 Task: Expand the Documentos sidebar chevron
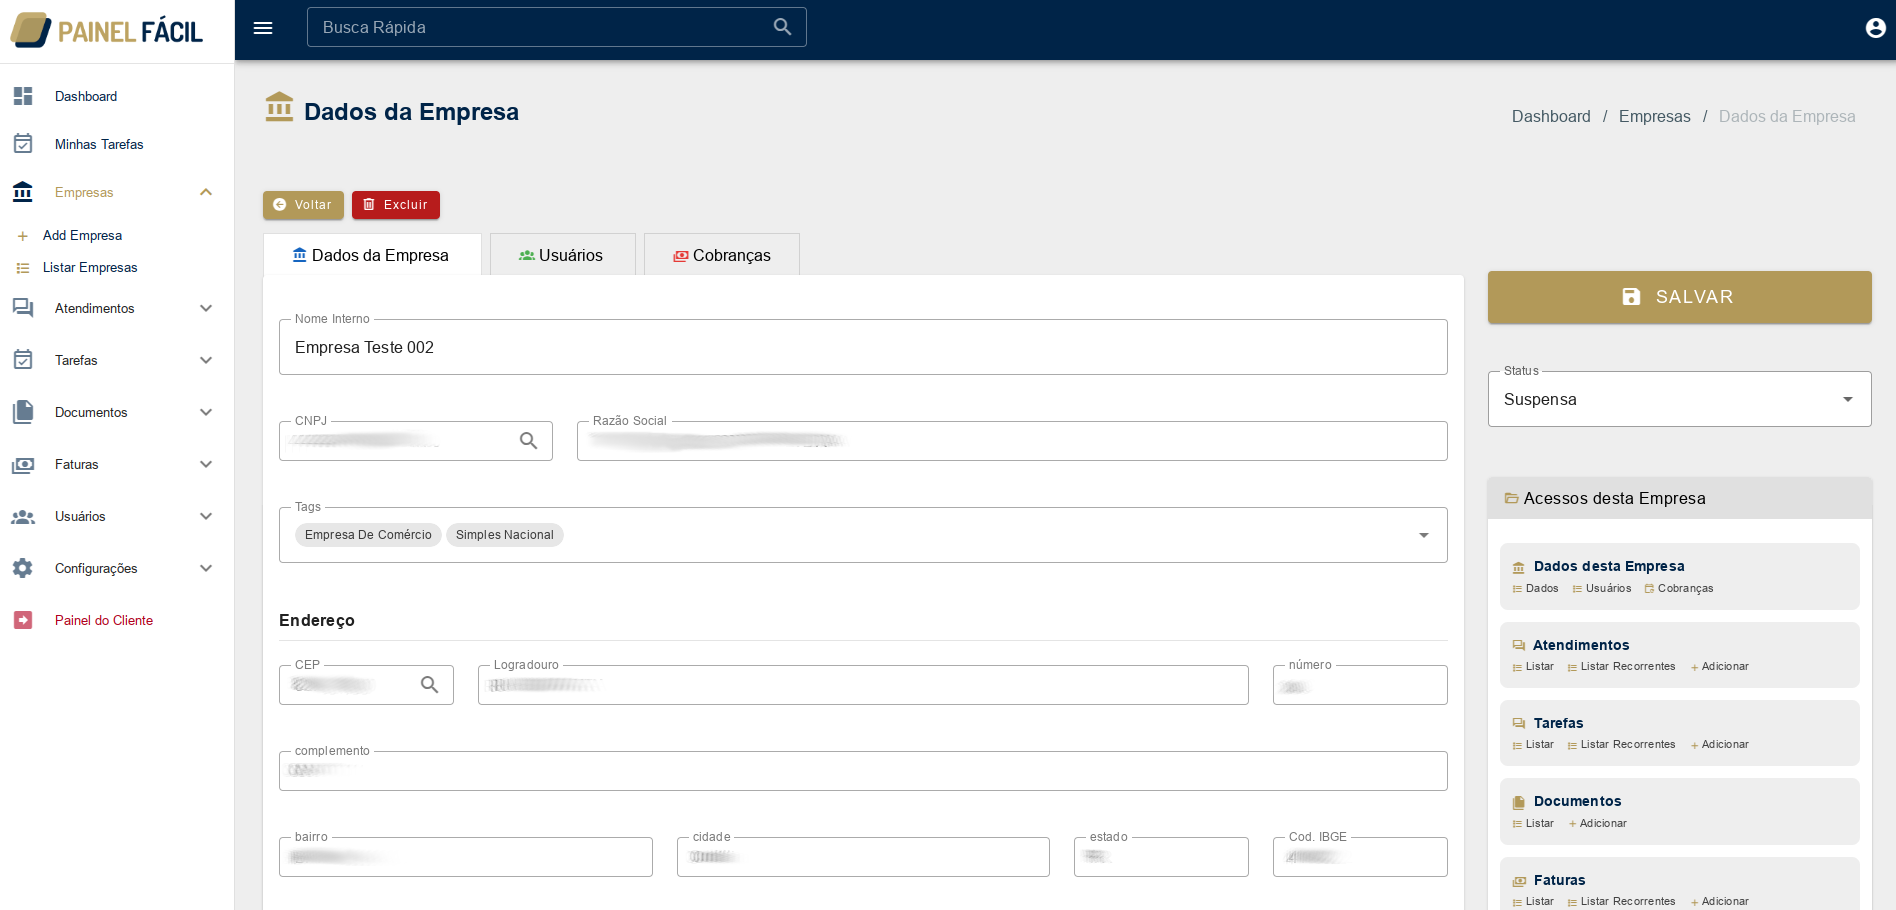(206, 412)
